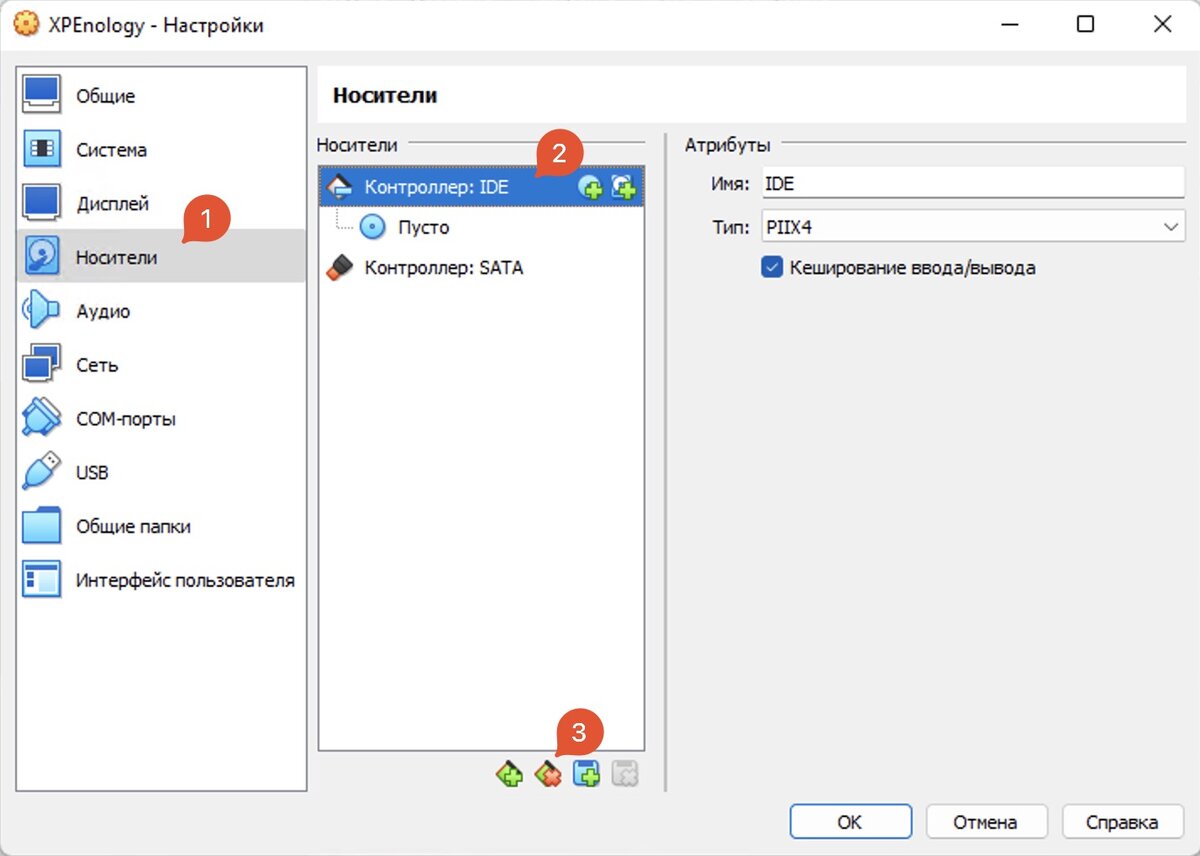Image resolution: width=1200 pixels, height=856 pixels.
Task: Click the greyed-out remove attachment icon
Action: coord(624,774)
